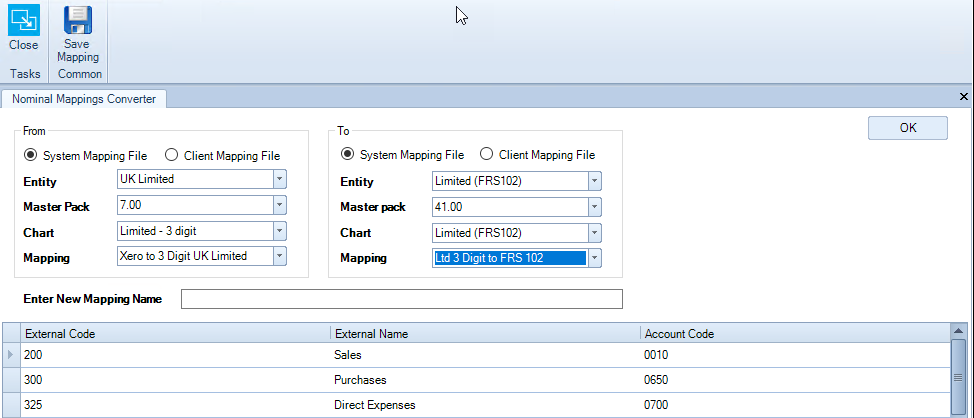Close the Nominal Mappings Converter tab with the X
The image size is (974, 418).
[x=964, y=96]
